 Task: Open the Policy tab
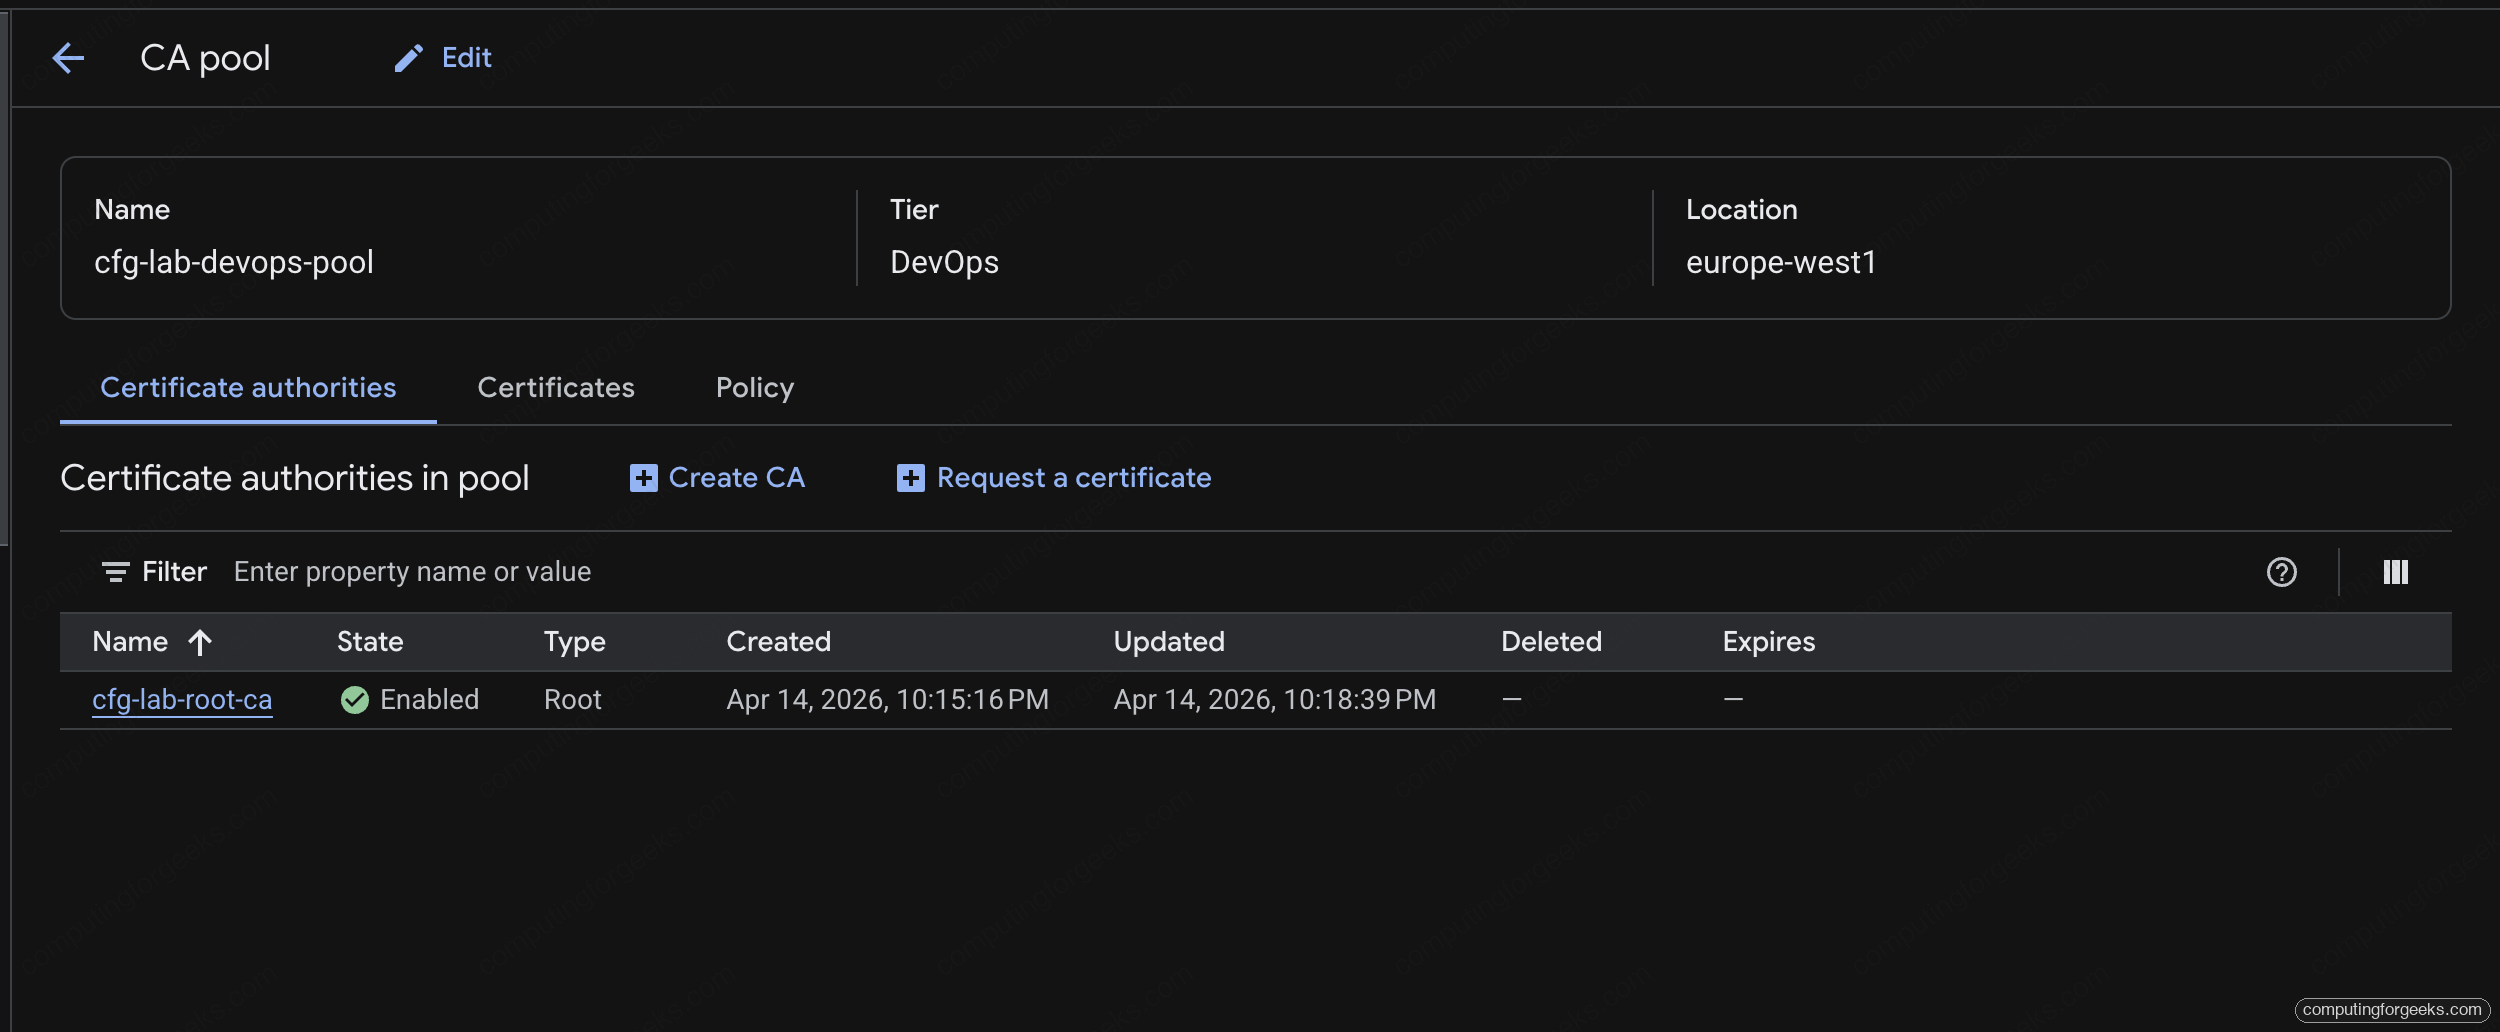[x=754, y=388]
